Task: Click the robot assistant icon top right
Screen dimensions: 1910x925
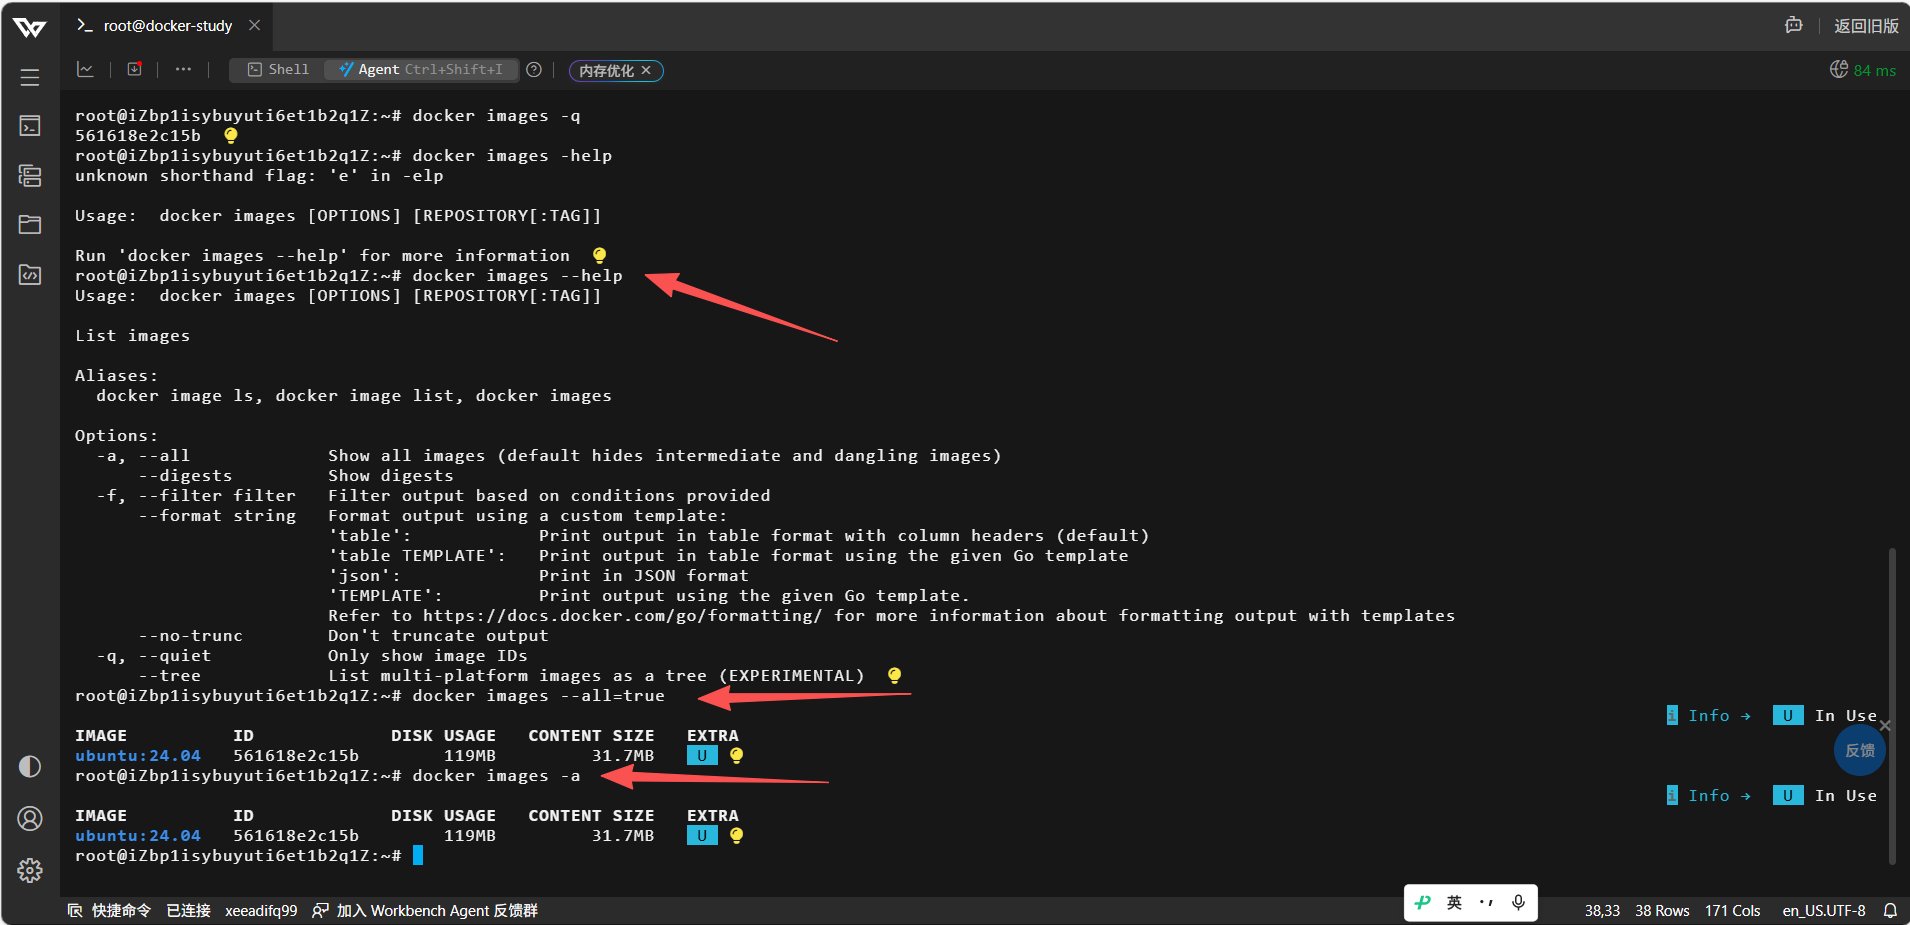Action: [1794, 25]
